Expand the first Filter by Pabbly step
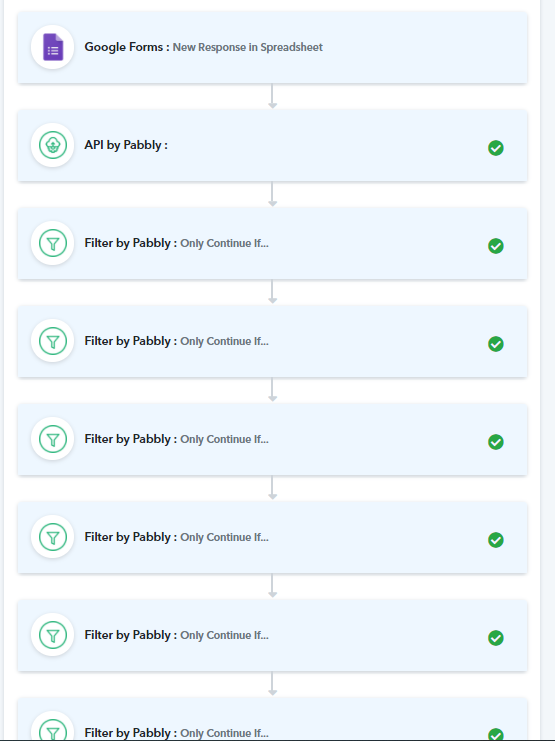 pos(272,243)
